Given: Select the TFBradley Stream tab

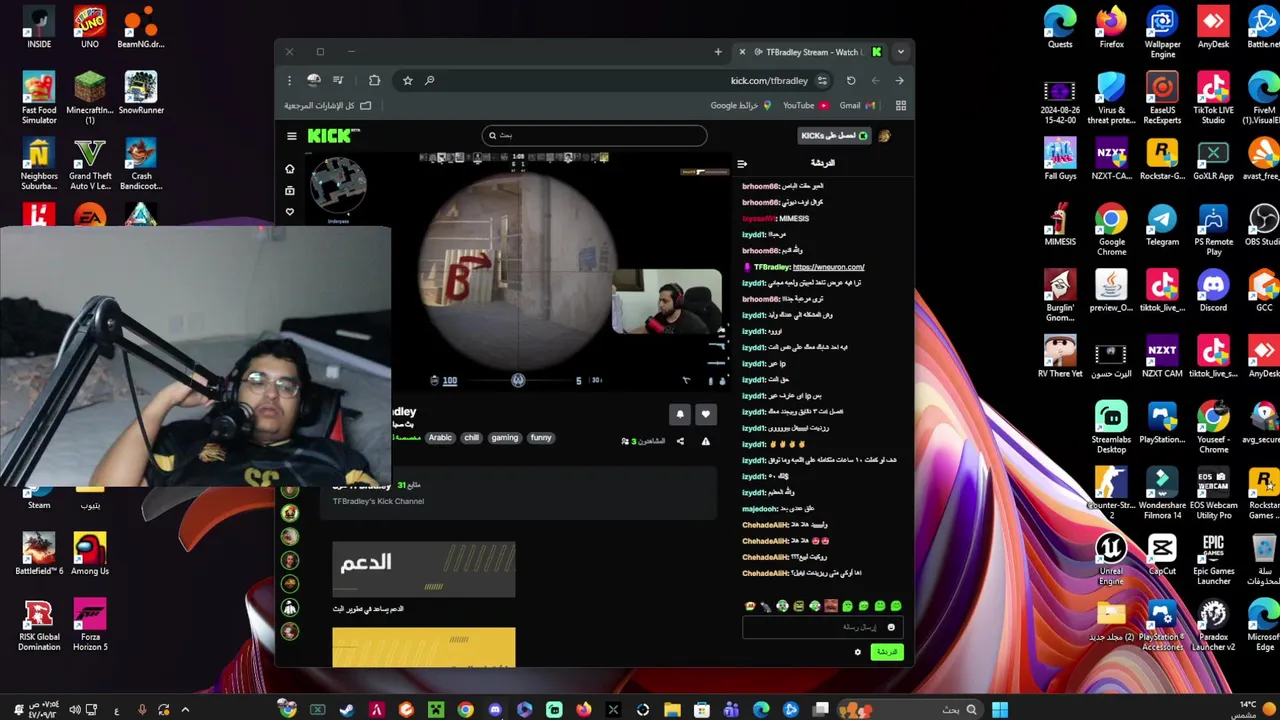Looking at the screenshot, I should [x=812, y=52].
